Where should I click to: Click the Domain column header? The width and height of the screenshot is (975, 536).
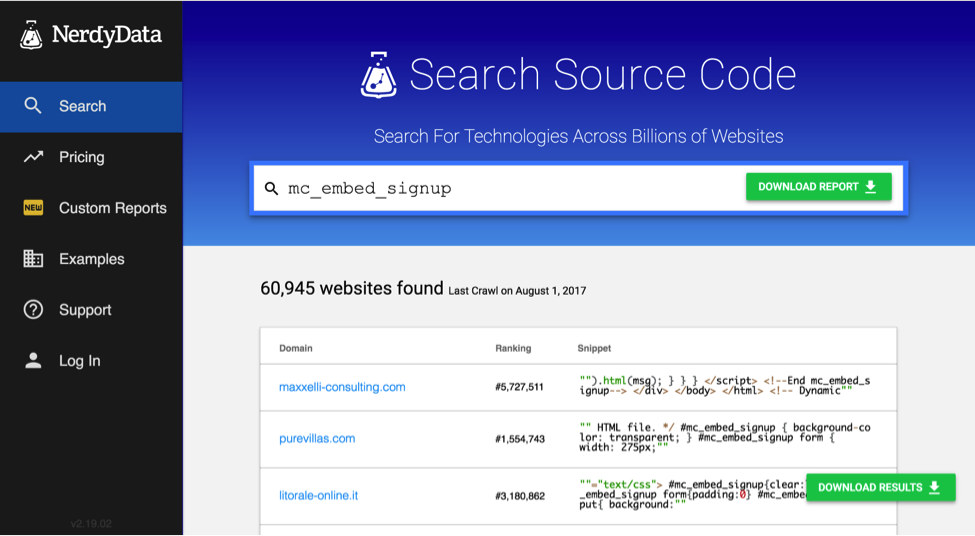[x=296, y=348]
